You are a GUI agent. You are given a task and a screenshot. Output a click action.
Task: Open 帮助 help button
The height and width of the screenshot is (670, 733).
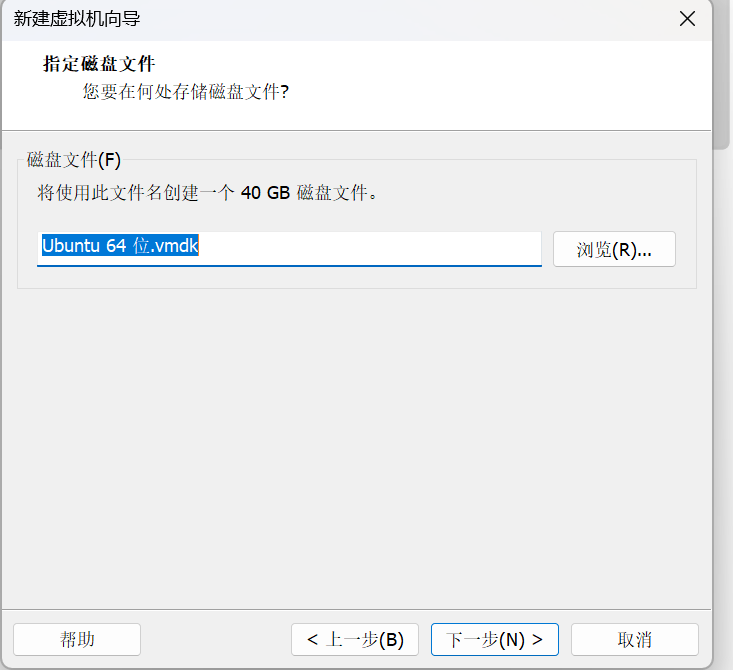(x=77, y=639)
